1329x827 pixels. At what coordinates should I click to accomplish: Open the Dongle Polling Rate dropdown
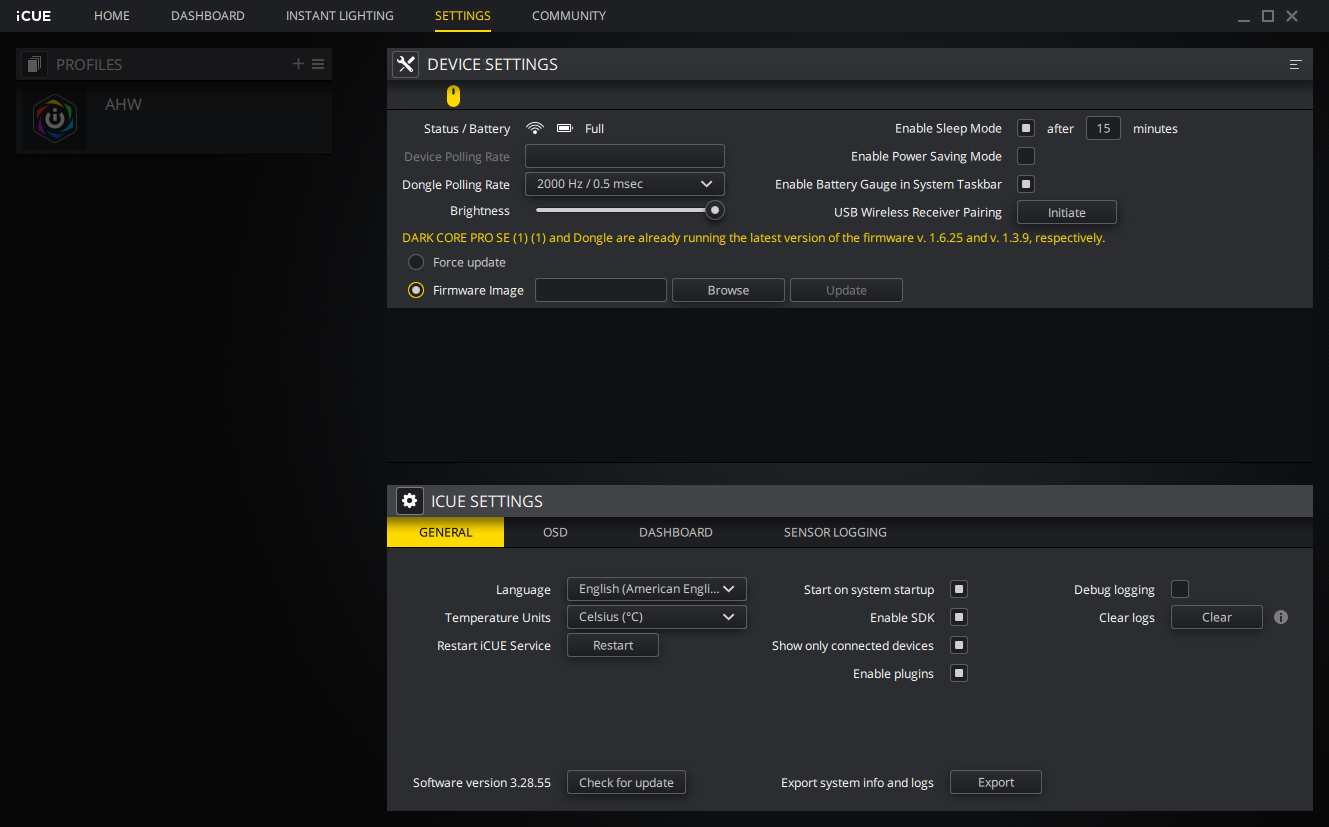pos(625,184)
